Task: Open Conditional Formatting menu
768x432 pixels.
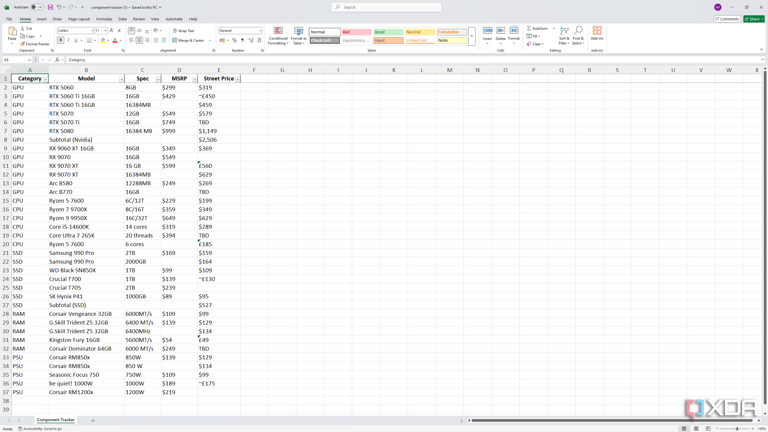Action: tap(278, 36)
